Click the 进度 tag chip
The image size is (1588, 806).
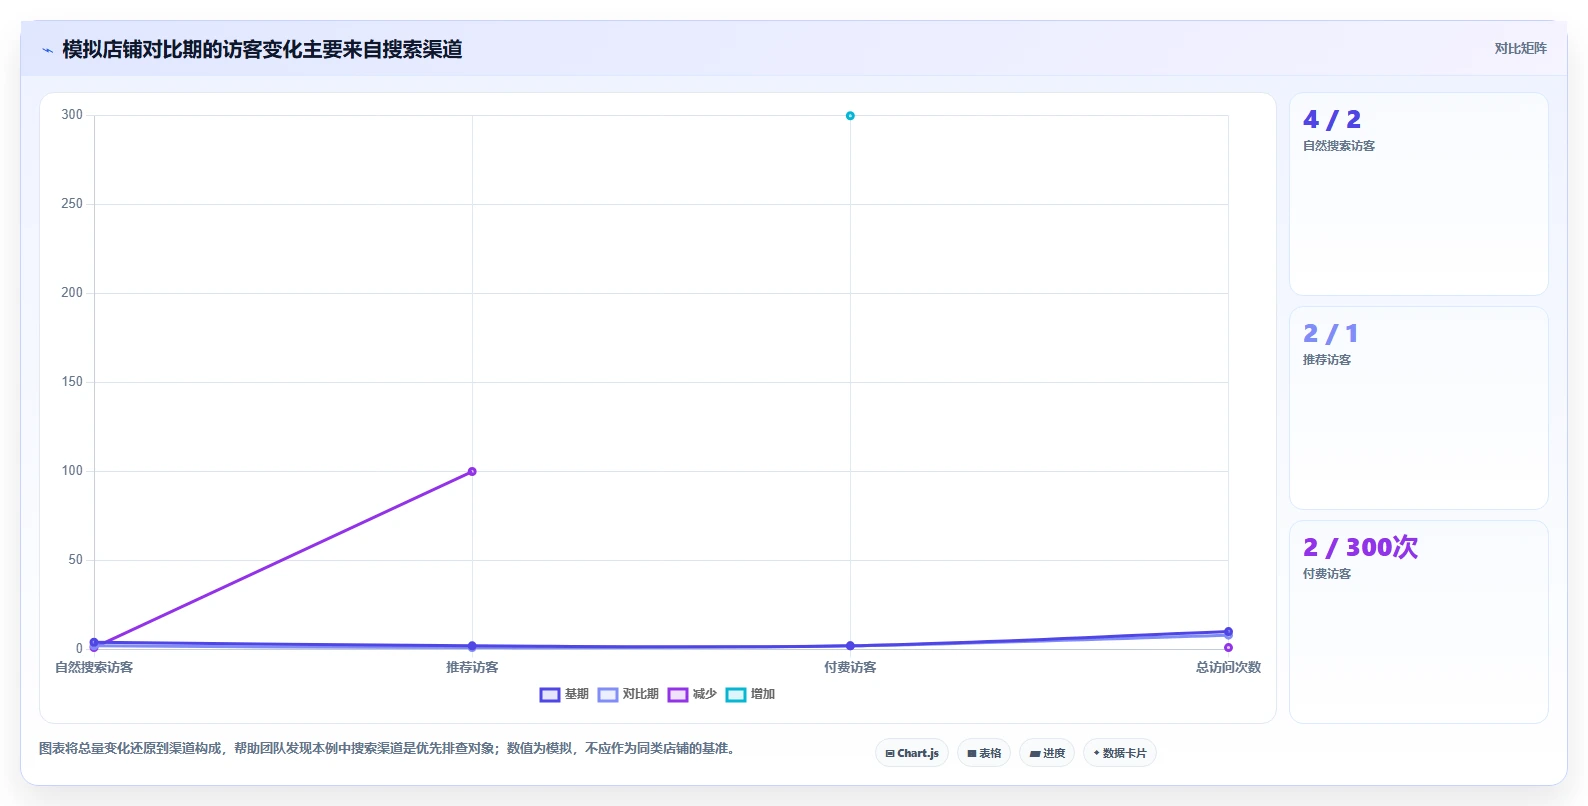tap(1047, 753)
